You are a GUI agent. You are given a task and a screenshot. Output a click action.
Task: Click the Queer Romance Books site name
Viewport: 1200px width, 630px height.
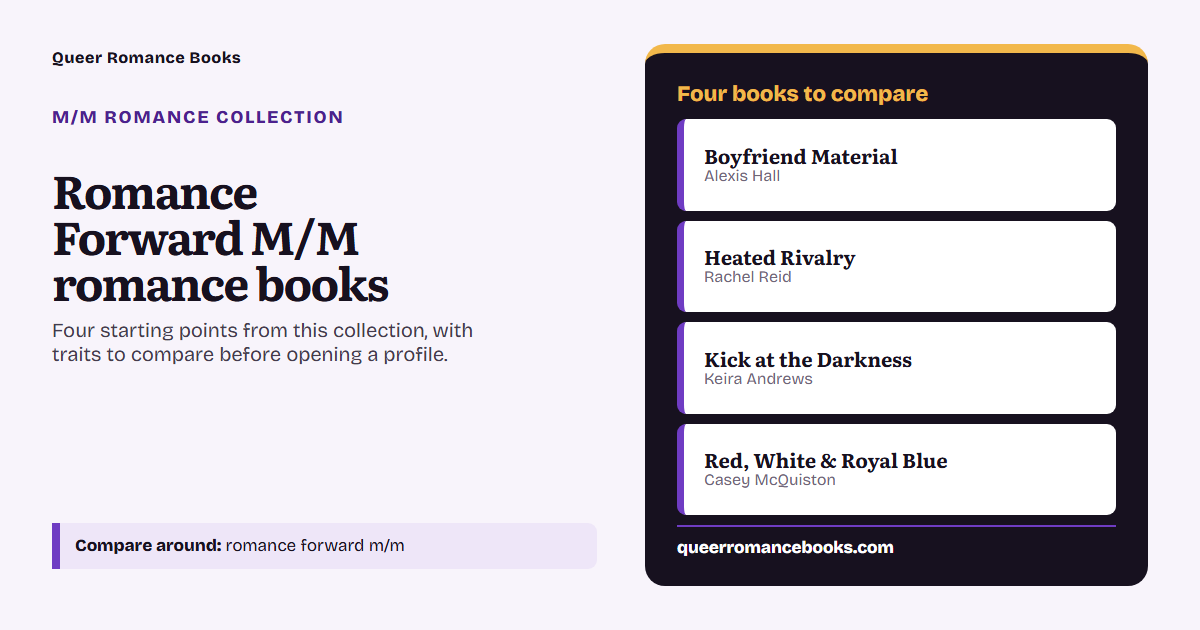(x=146, y=58)
